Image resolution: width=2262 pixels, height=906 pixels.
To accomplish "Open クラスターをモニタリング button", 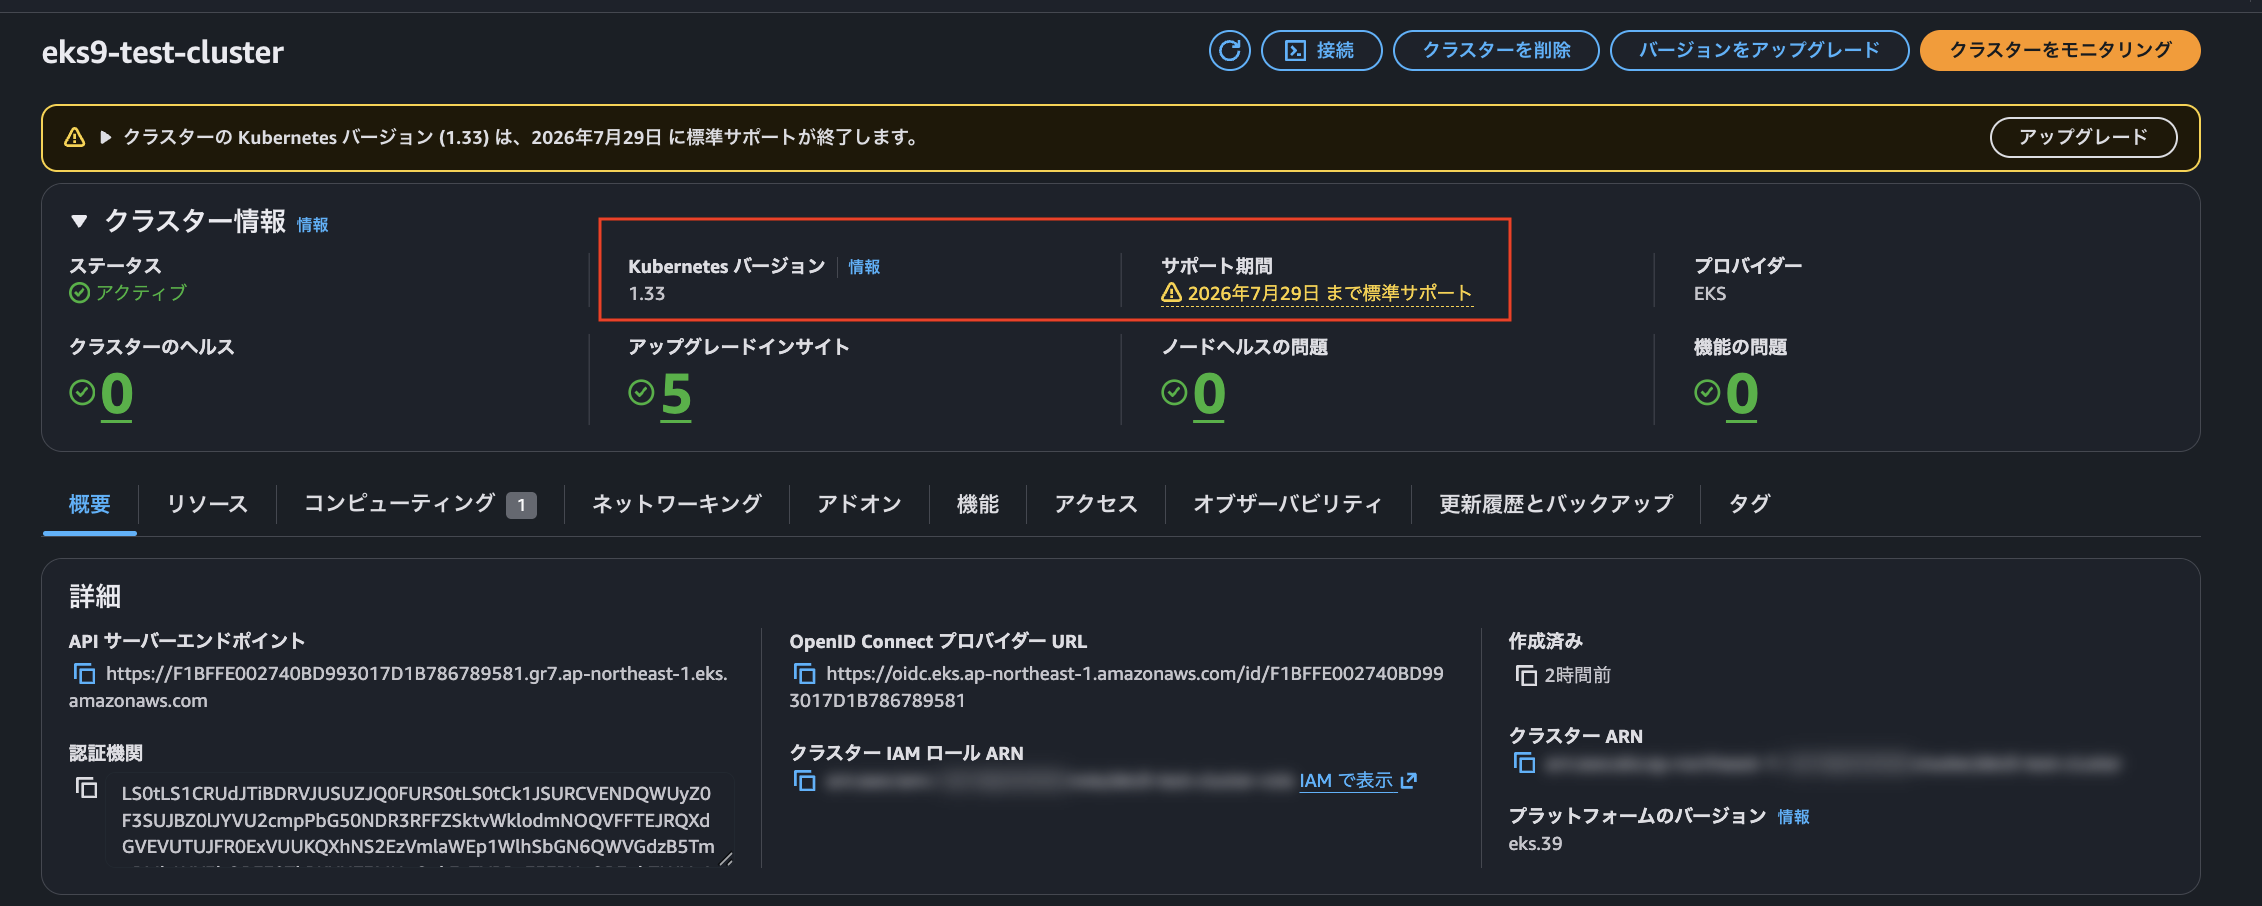I will point(2060,50).
